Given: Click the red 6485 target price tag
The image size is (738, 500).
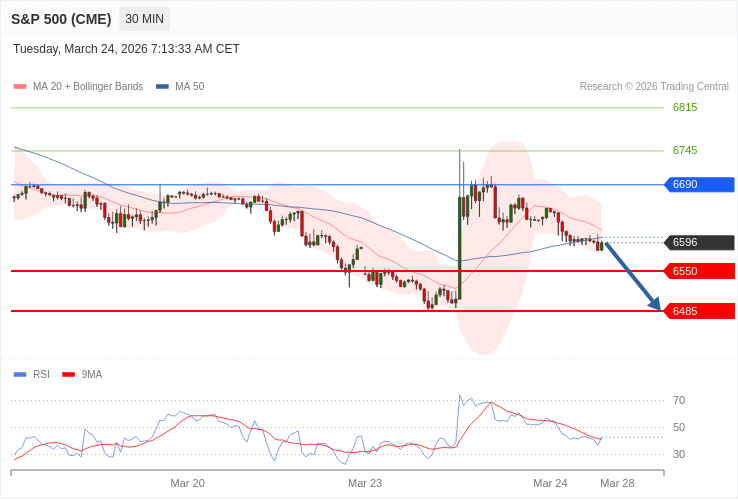Looking at the screenshot, I should click(699, 311).
